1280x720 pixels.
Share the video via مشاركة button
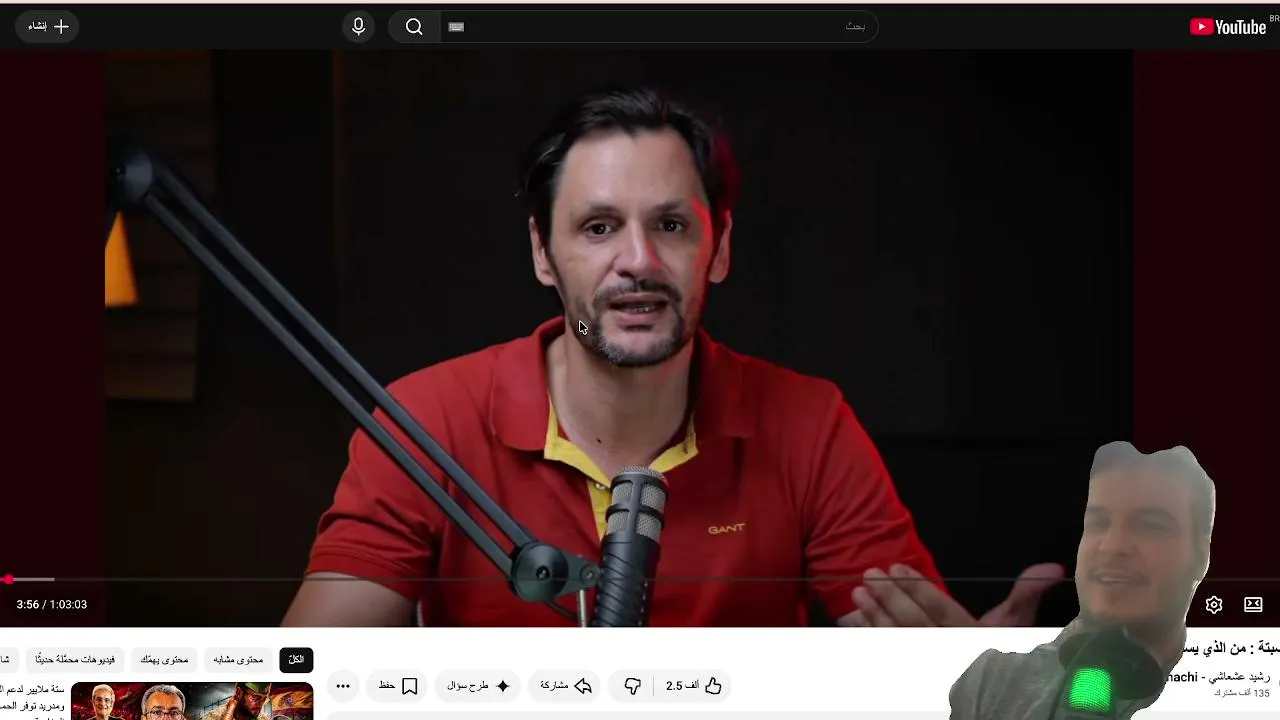[566, 686]
